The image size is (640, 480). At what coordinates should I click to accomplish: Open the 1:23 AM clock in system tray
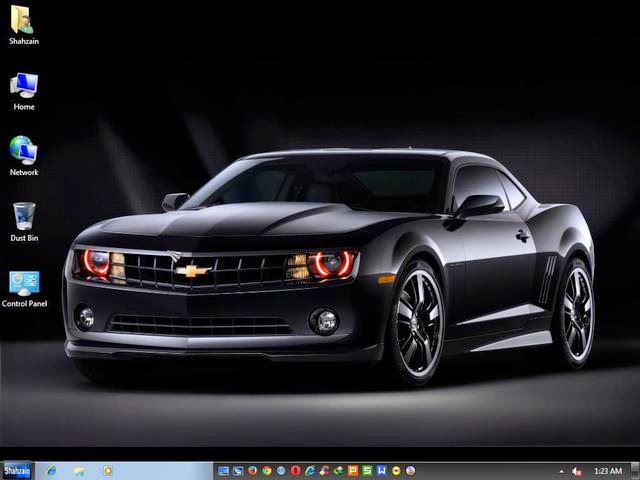(608, 471)
